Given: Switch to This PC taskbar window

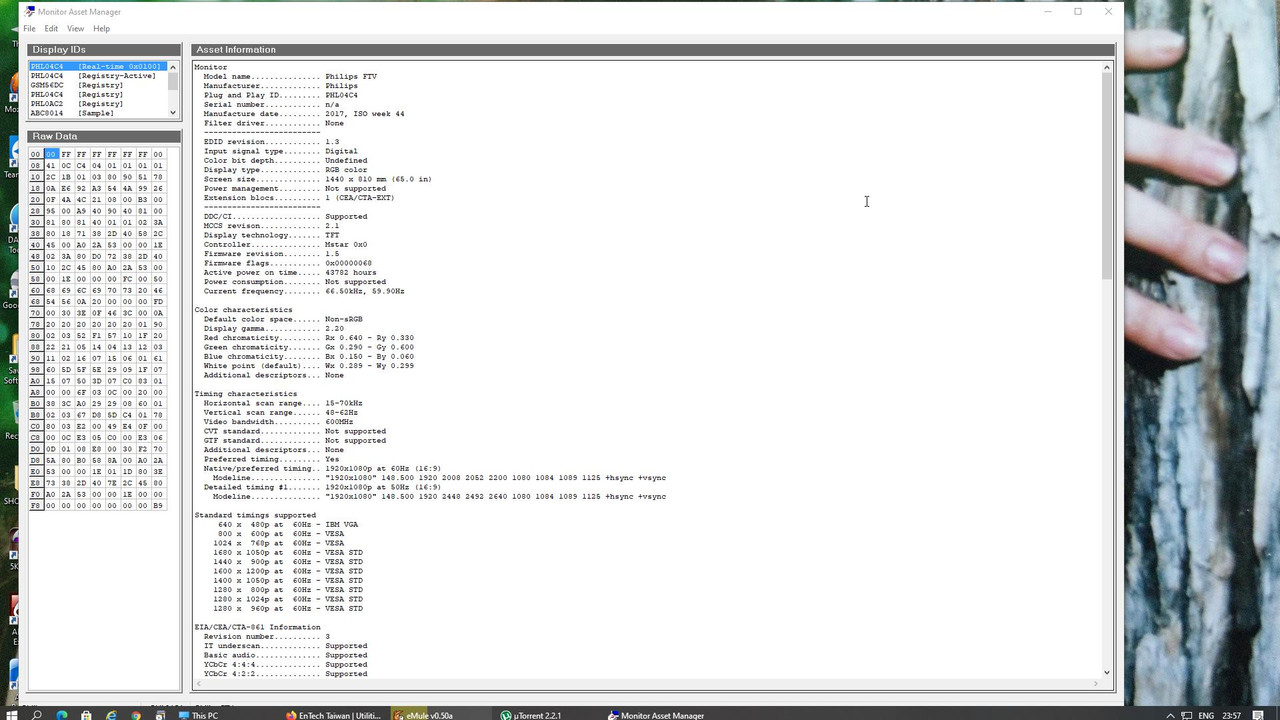Looking at the screenshot, I should [x=197, y=715].
